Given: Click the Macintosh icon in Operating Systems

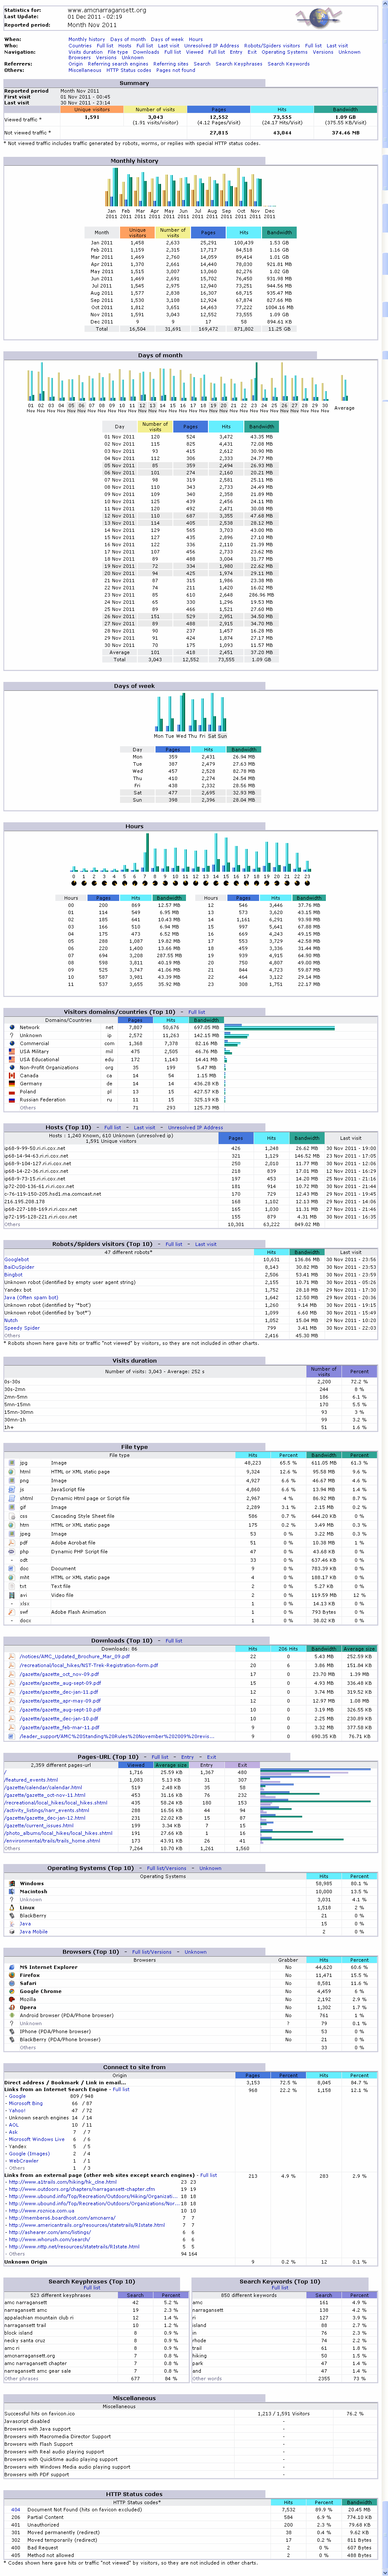Looking at the screenshot, I should (x=12, y=1891).
